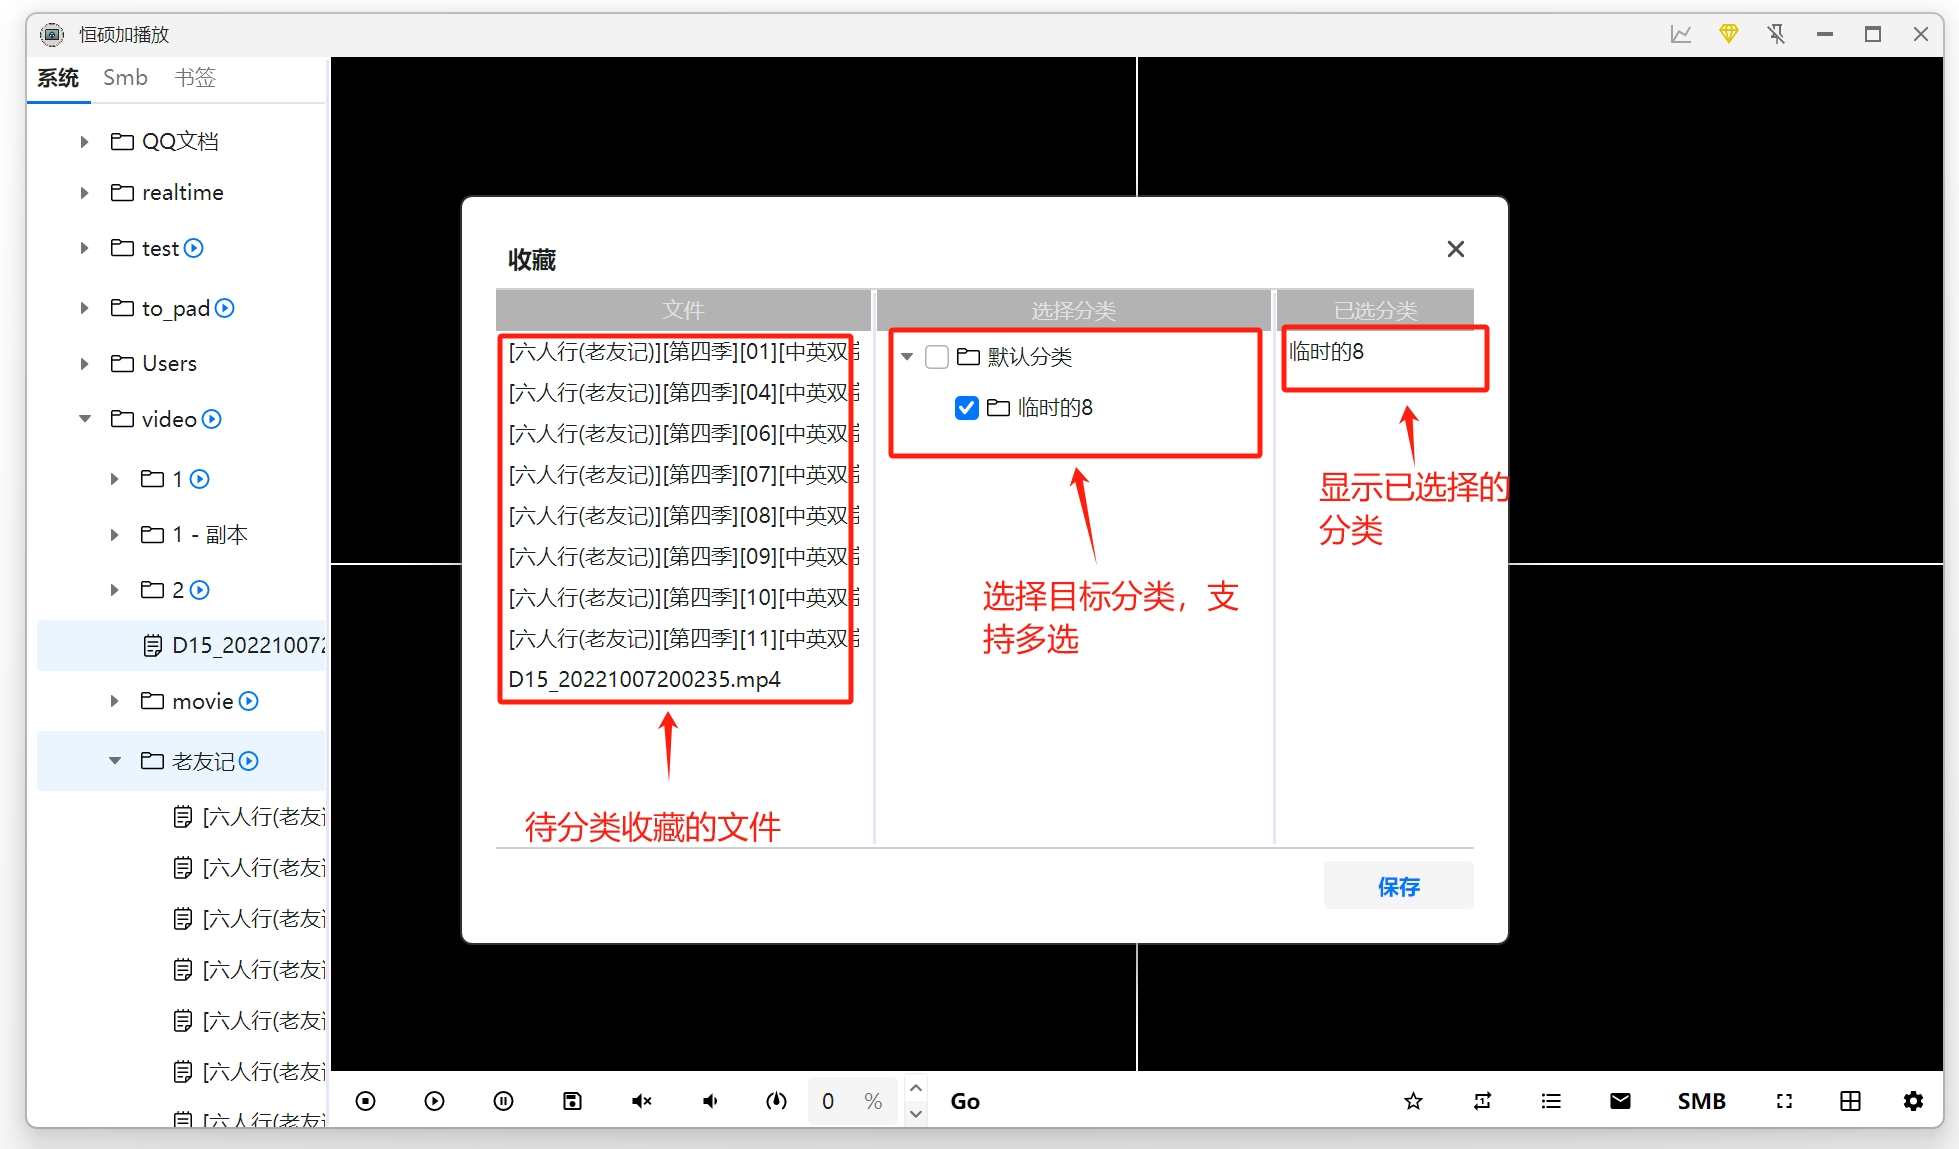Uncheck the 临时的8 category checkbox
Viewport: 1959px width, 1149px height.
[x=966, y=408]
